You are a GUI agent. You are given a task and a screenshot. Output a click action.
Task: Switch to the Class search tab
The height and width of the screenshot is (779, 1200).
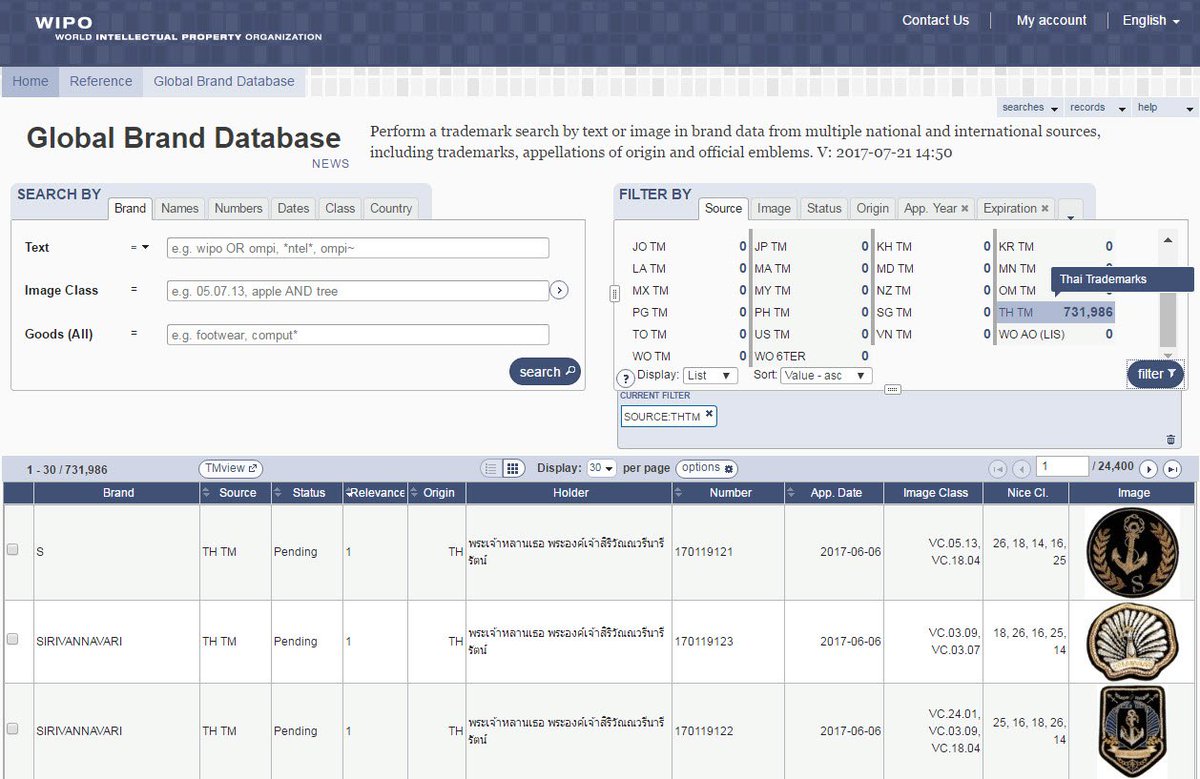[340, 208]
